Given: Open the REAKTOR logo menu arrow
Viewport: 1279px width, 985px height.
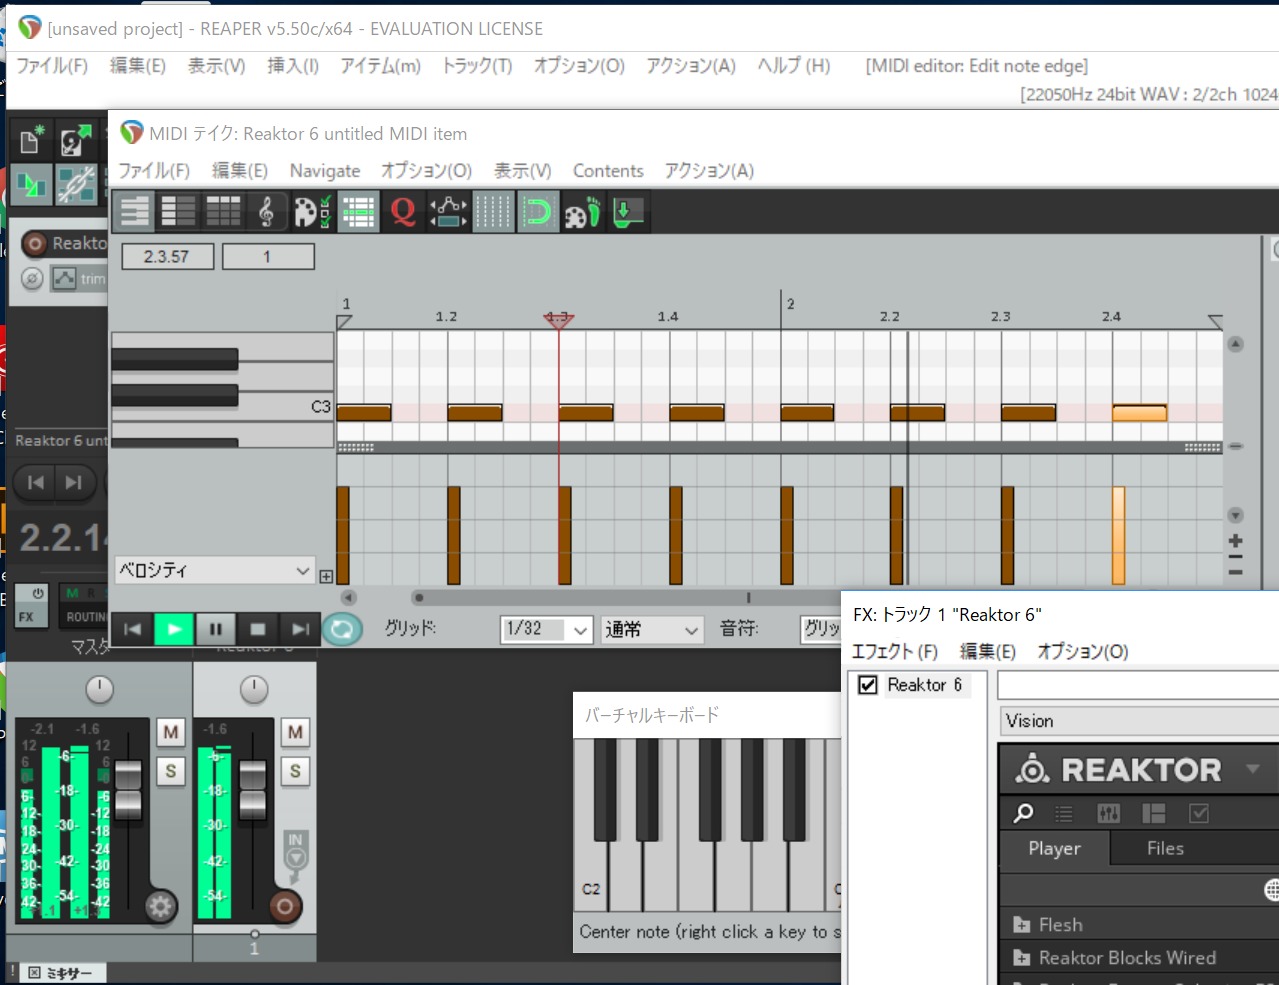Looking at the screenshot, I should coord(1252,769).
